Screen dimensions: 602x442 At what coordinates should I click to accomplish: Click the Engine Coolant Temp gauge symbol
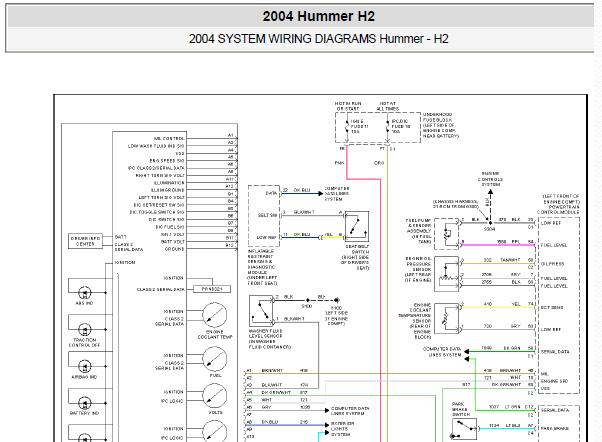[x=214, y=315]
